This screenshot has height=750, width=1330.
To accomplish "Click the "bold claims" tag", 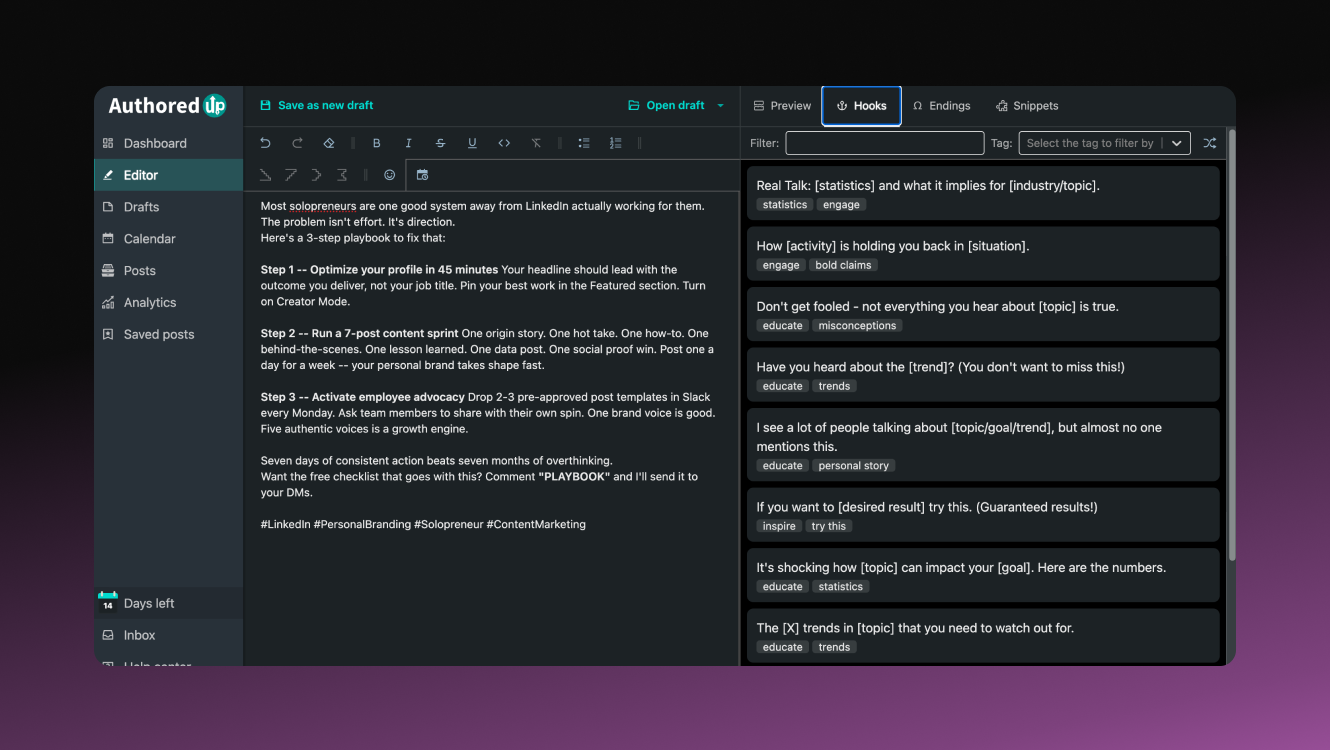I will coord(843,265).
